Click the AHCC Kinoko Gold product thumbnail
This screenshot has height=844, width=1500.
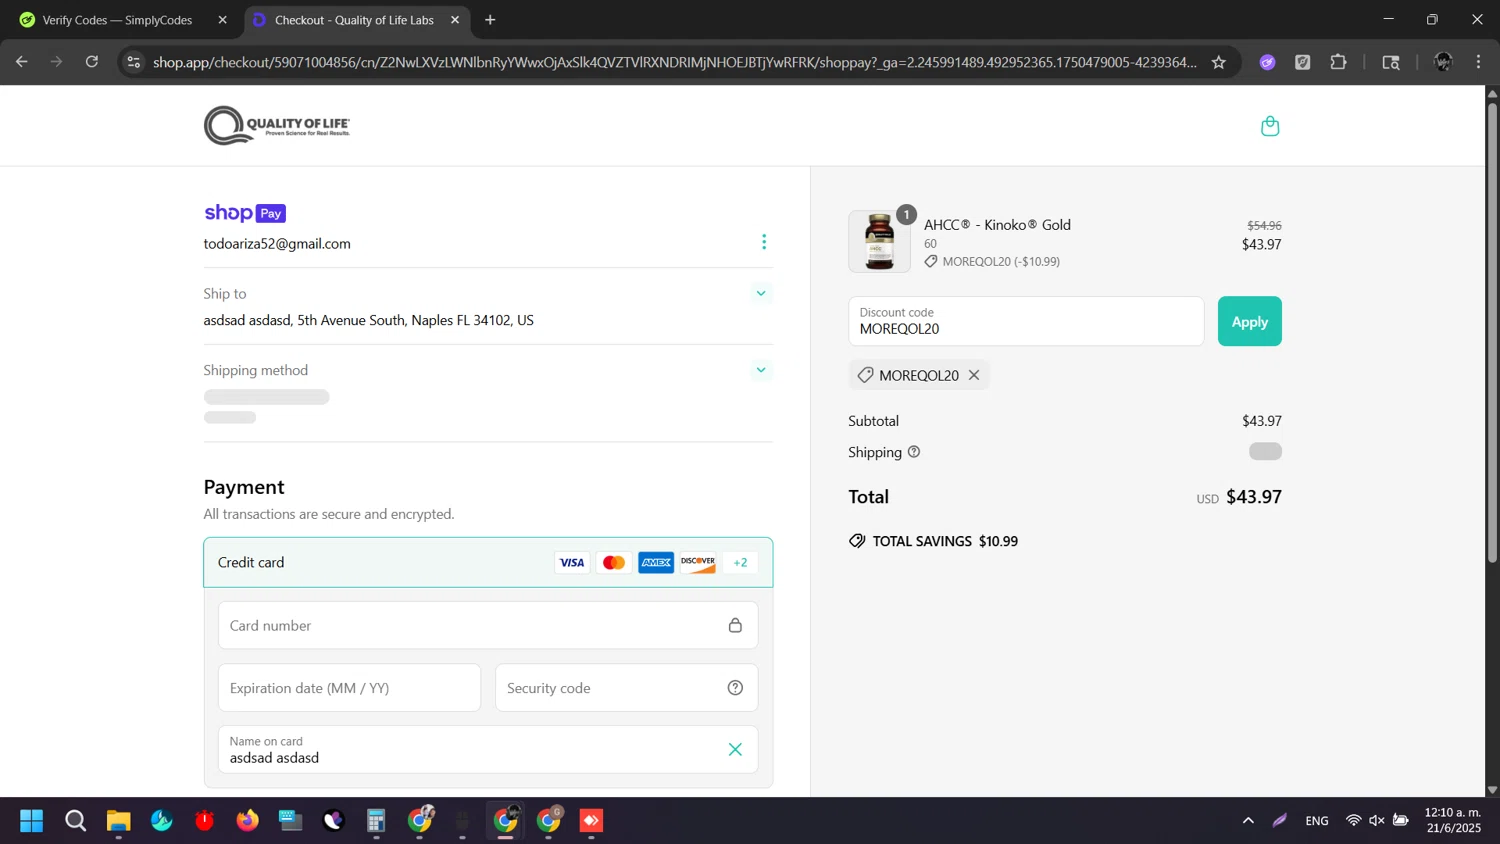coord(880,241)
